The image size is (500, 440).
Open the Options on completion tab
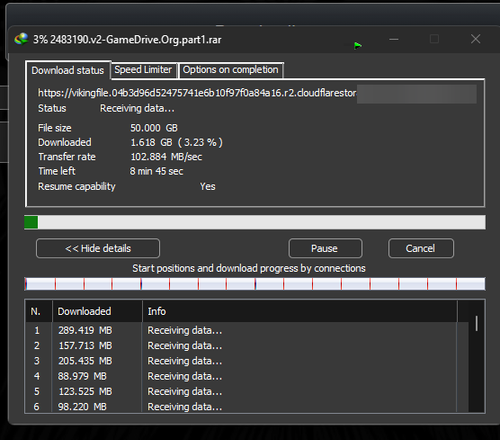[x=231, y=70]
